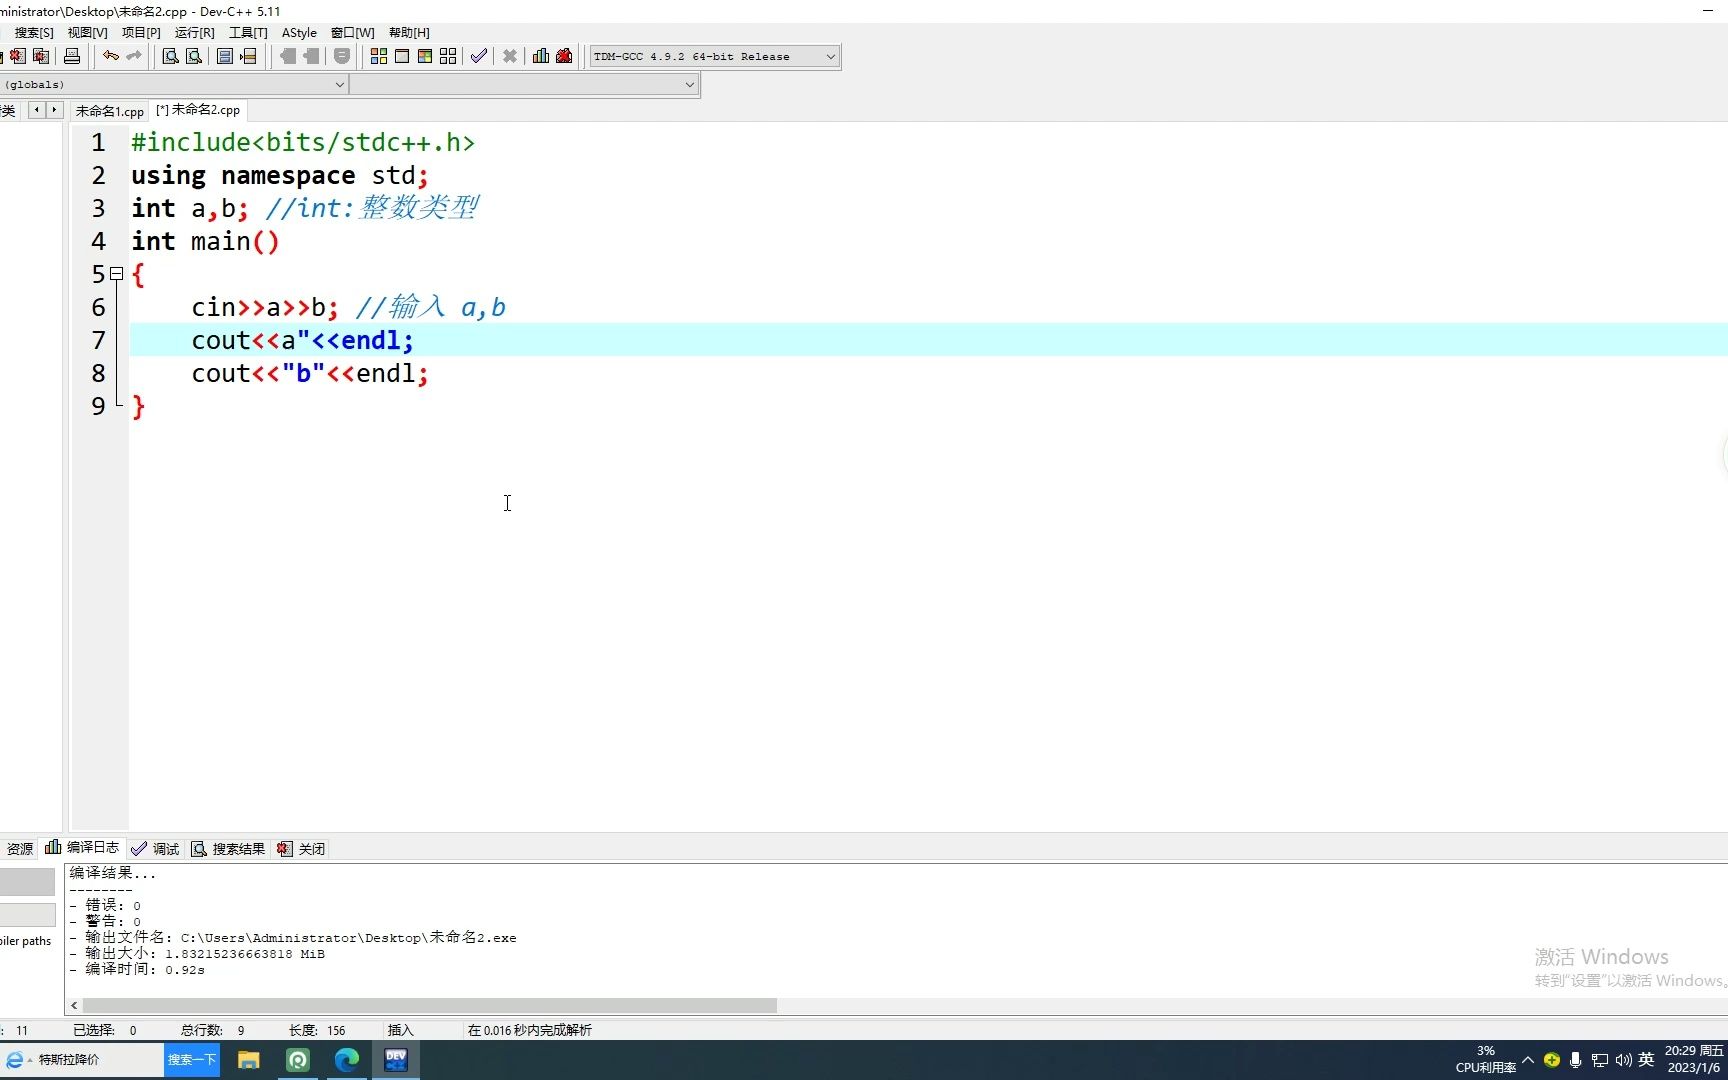Click the Stop Execution X icon
Image resolution: width=1728 pixels, height=1080 pixels.
(x=510, y=56)
